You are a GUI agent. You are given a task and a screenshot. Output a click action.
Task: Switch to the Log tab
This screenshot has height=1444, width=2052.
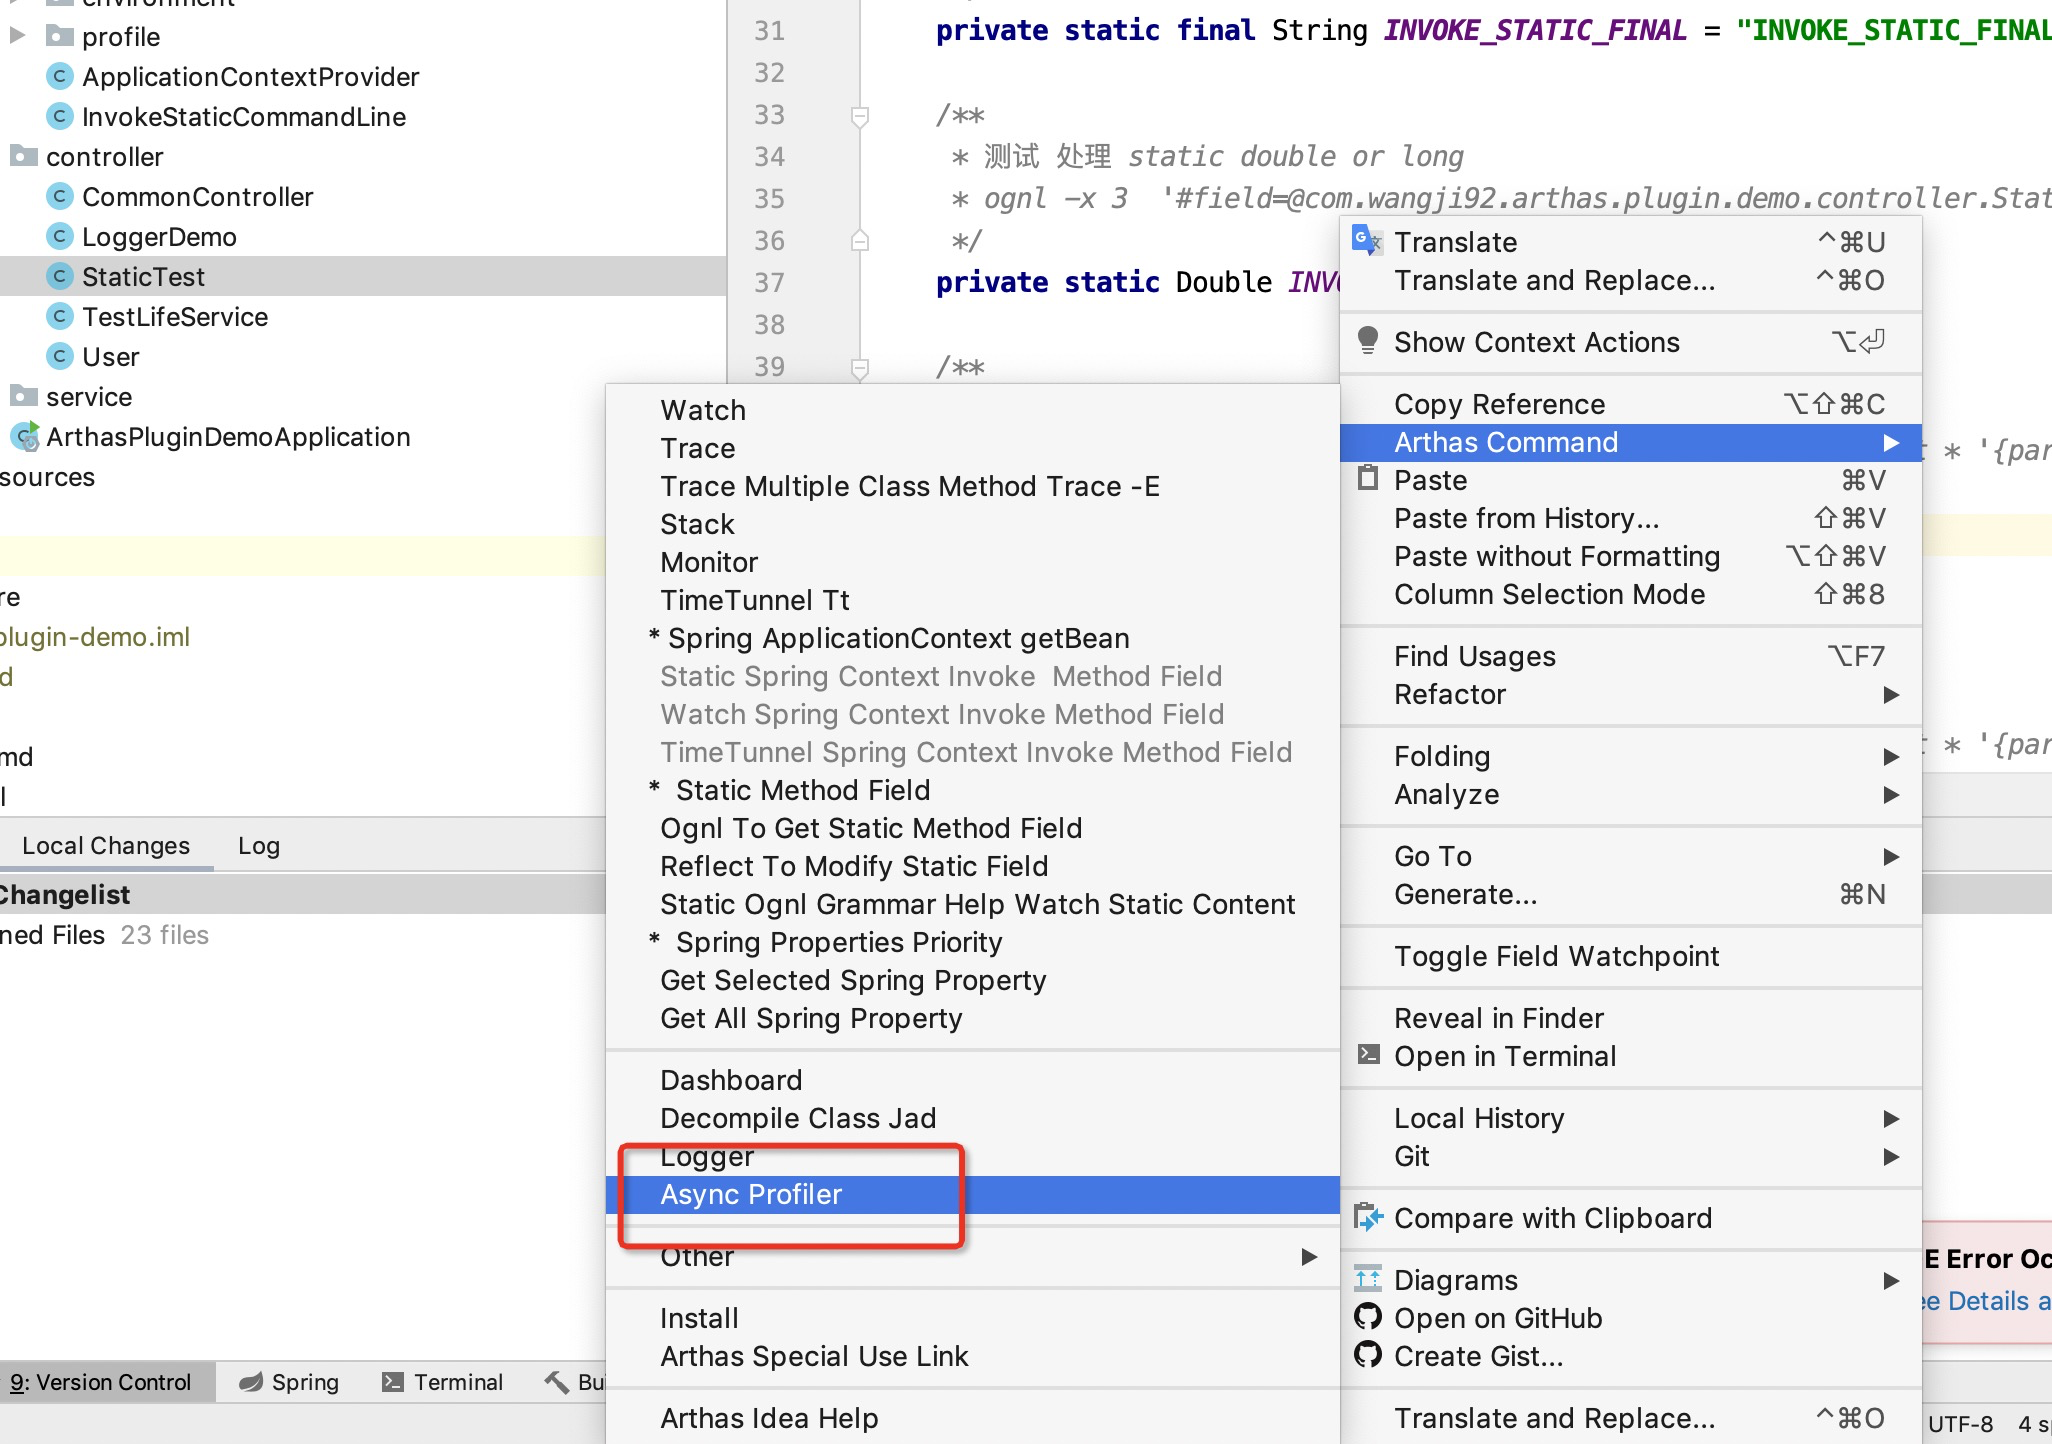point(258,846)
